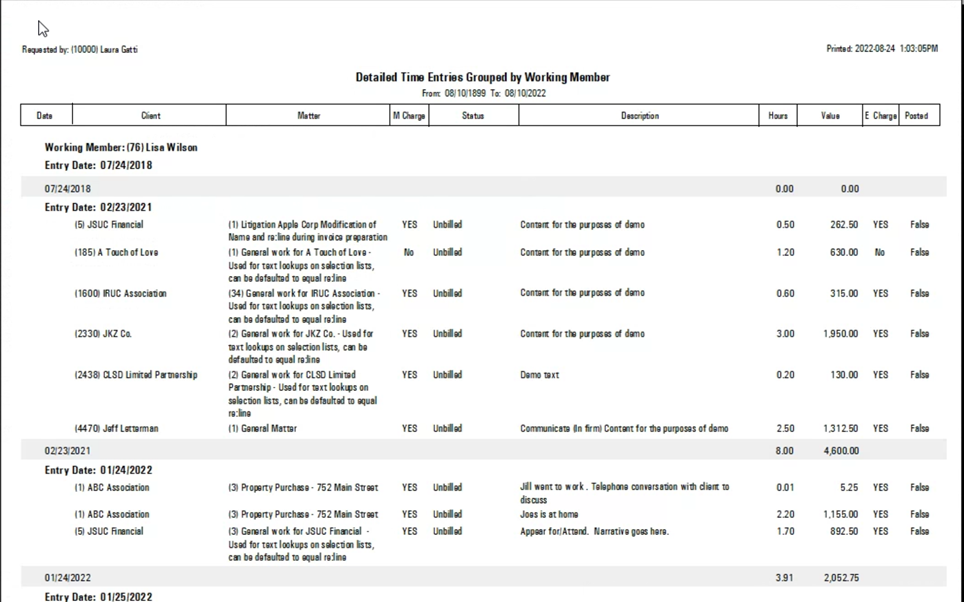Select the (185) A Touch of Love entry

point(116,252)
